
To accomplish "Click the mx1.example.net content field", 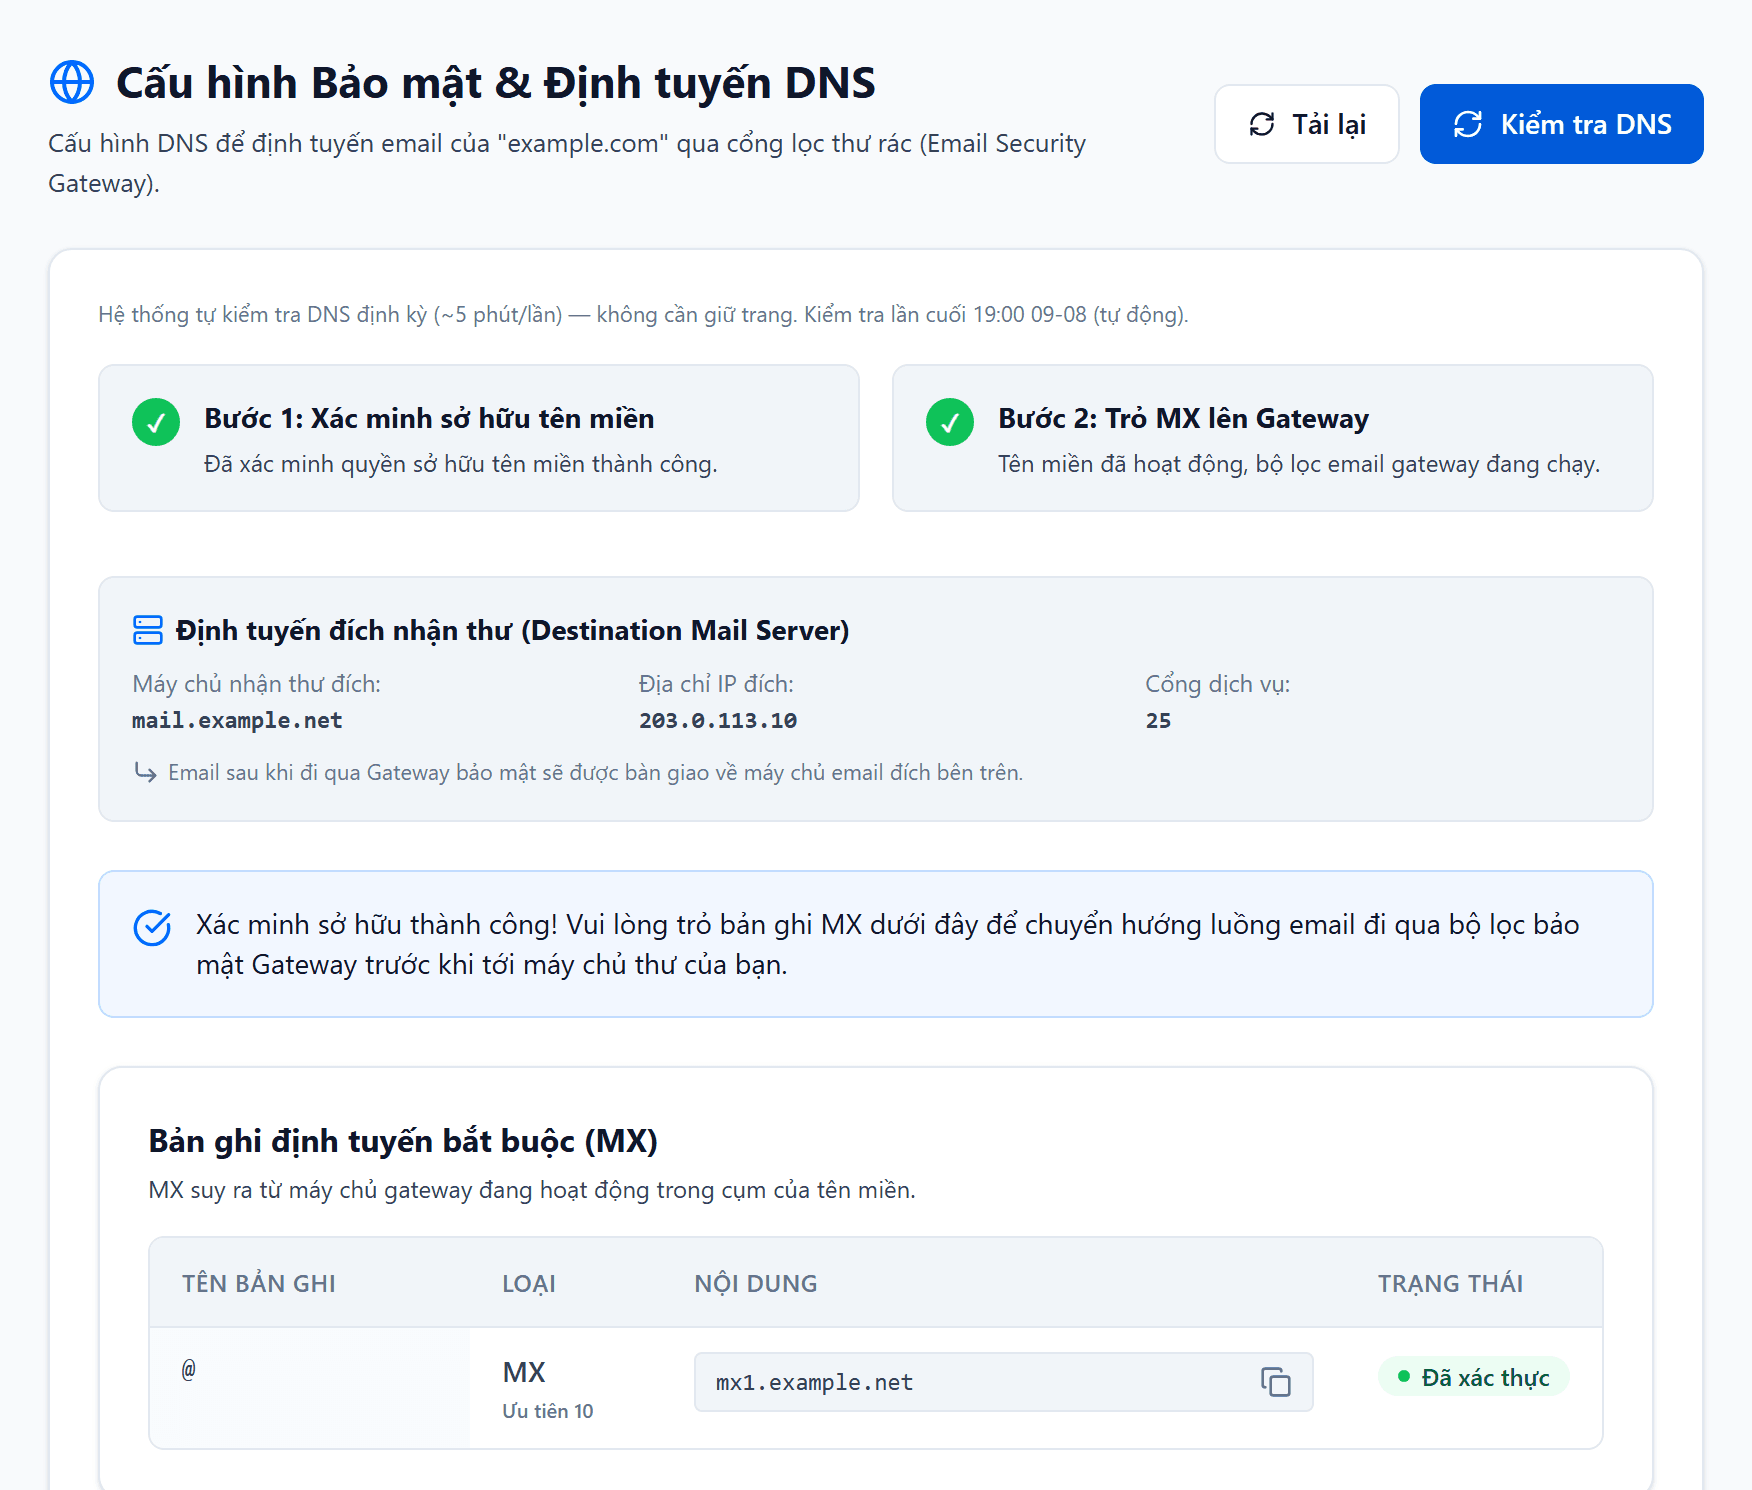I will (1003, 1382).
